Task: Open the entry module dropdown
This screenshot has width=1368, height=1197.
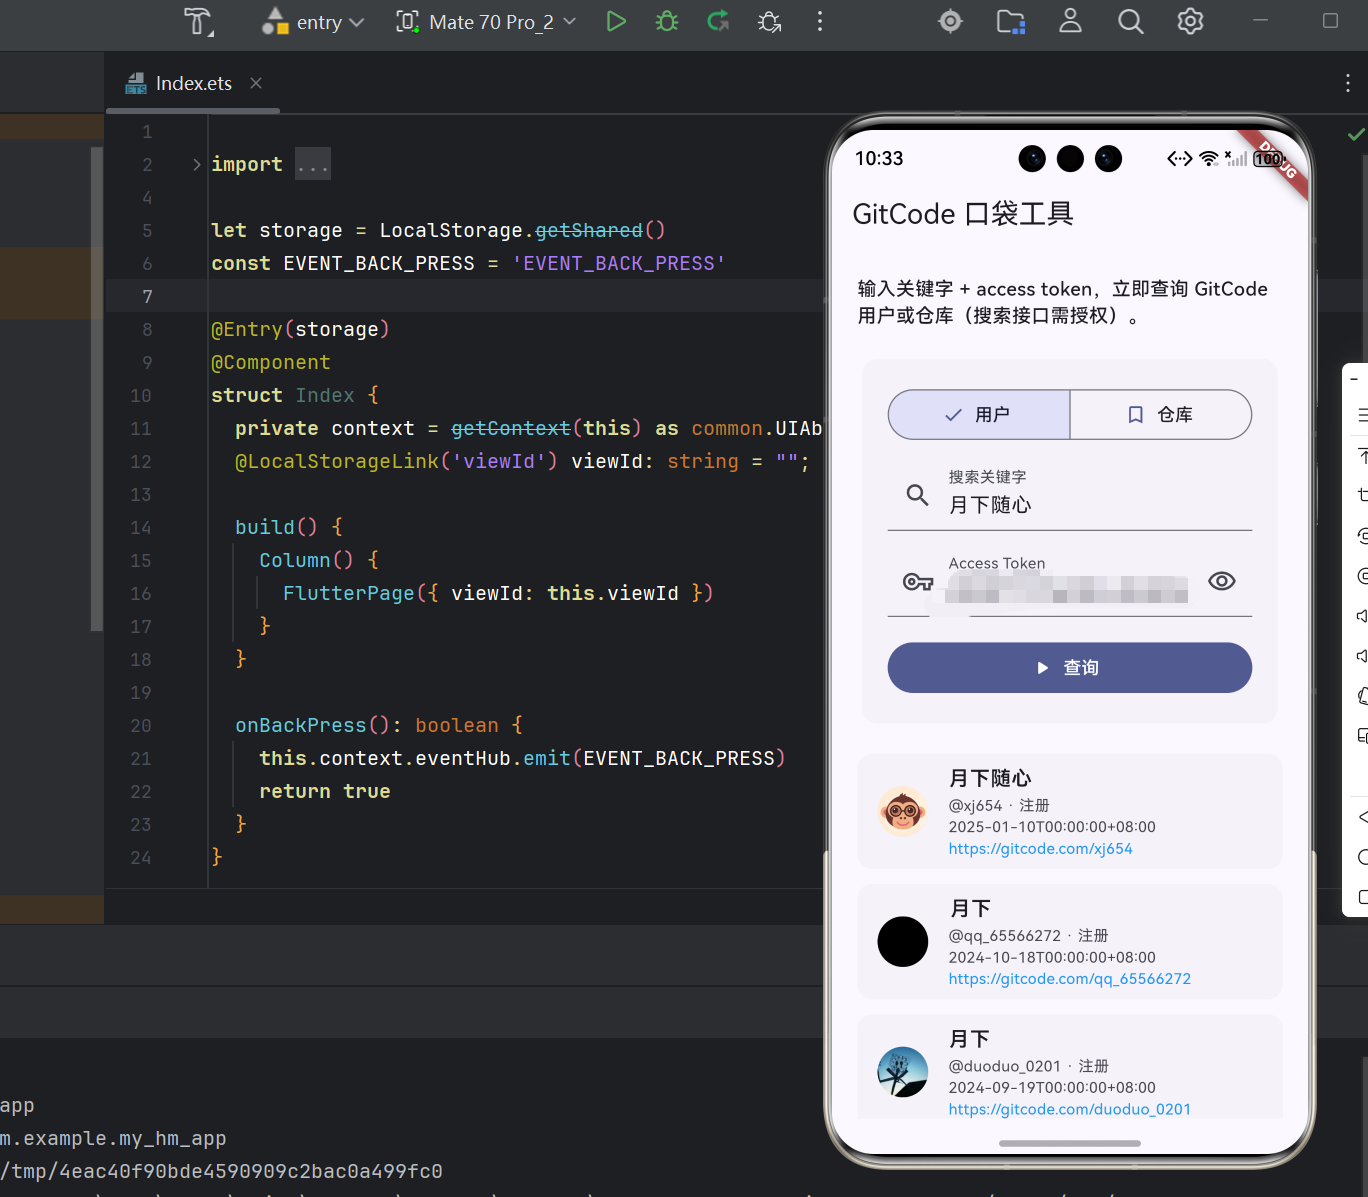Action: 311,21
